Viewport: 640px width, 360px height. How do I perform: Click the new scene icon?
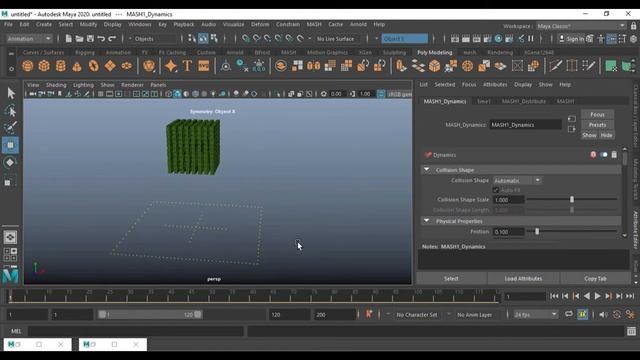pos(69,39)
